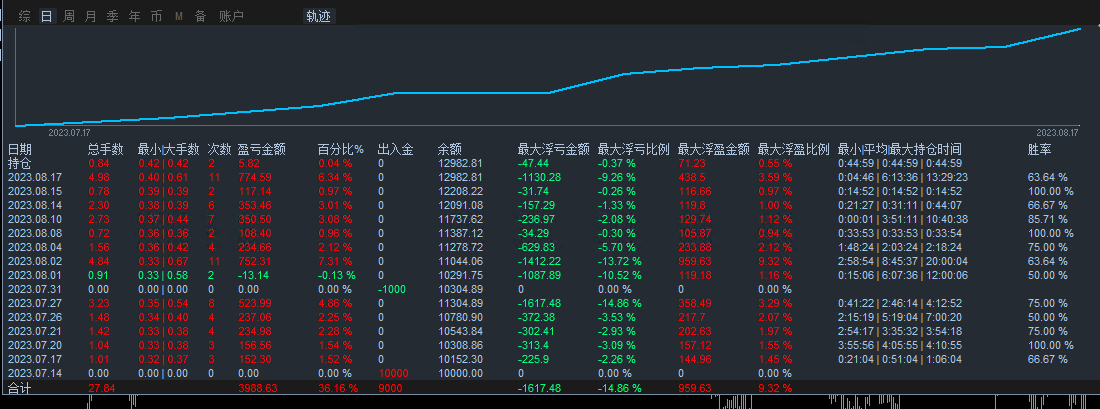Click the 最大浮亏金额 column header
Screen dimensions: 1100x409
click(x=553, y=149)
